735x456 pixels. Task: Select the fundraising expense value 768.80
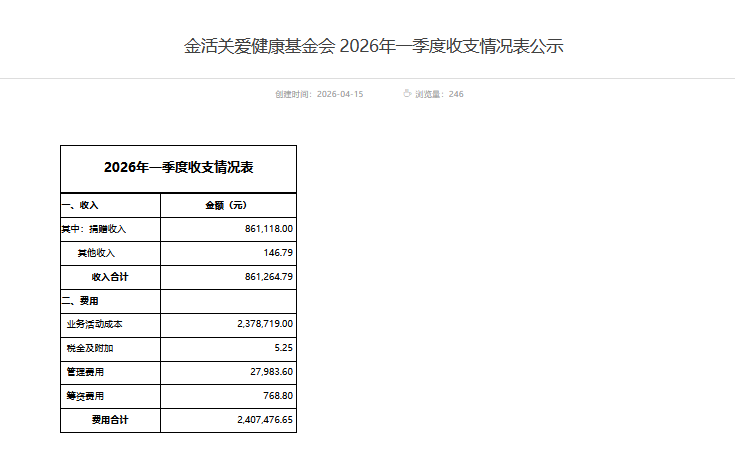(278, 396)
